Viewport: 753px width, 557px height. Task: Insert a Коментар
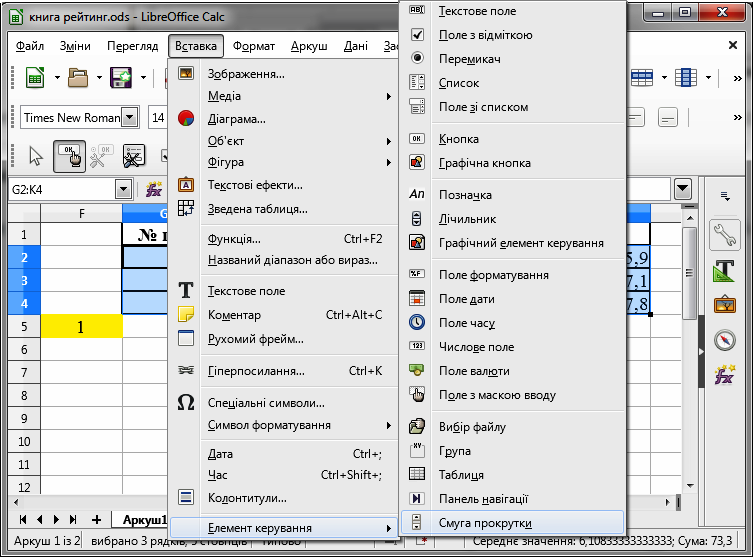(x=284, y=315)
